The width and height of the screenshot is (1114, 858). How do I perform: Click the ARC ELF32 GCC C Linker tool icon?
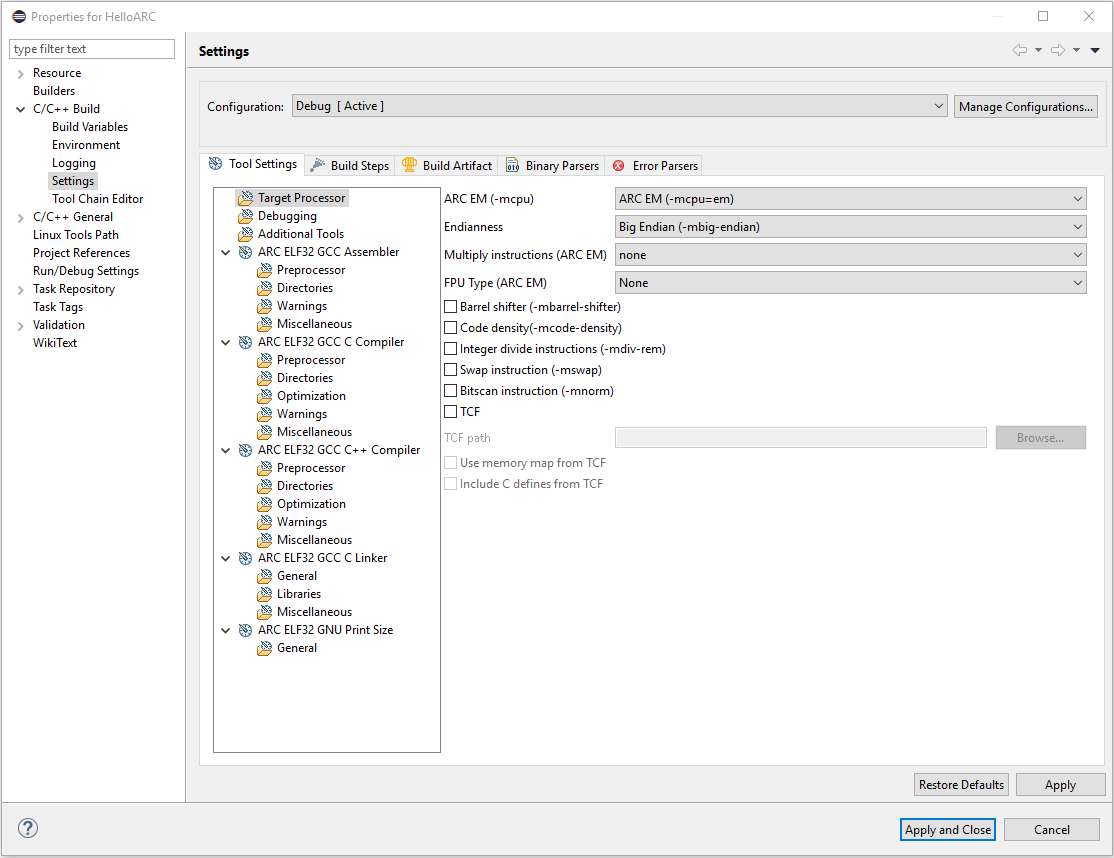tap(245, 558)
